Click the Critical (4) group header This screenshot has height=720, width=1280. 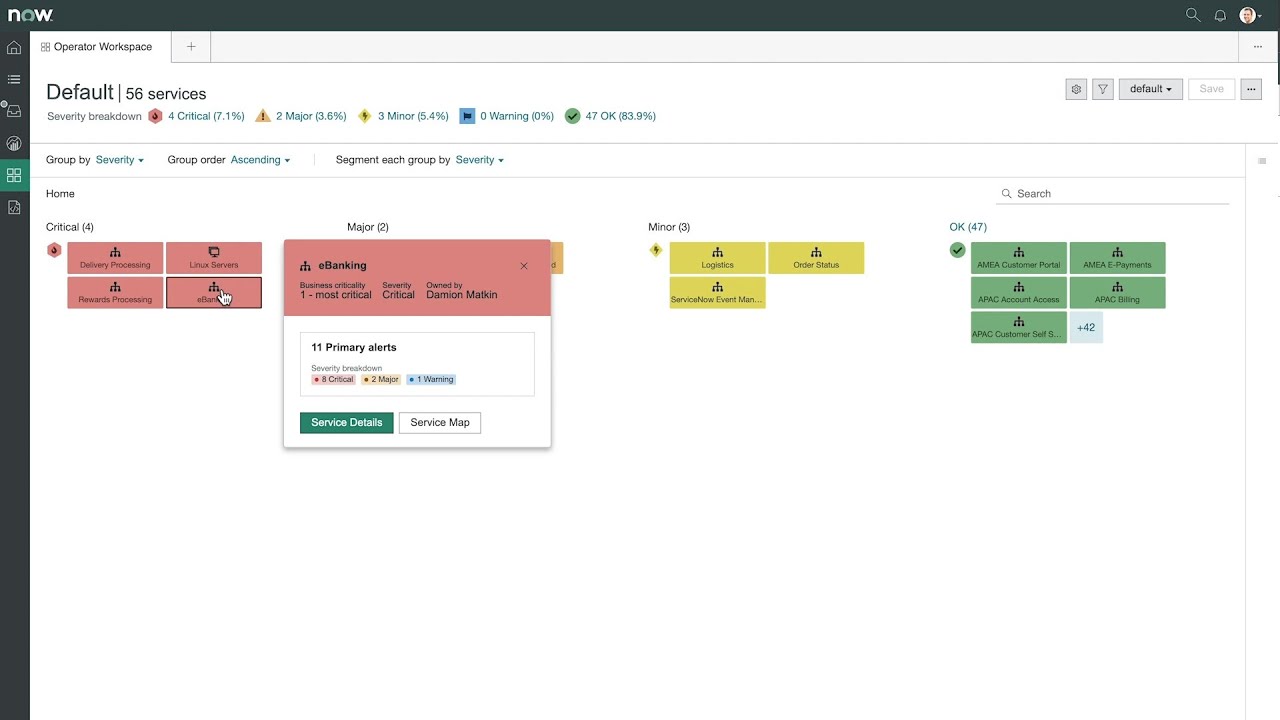click(70, 227)
